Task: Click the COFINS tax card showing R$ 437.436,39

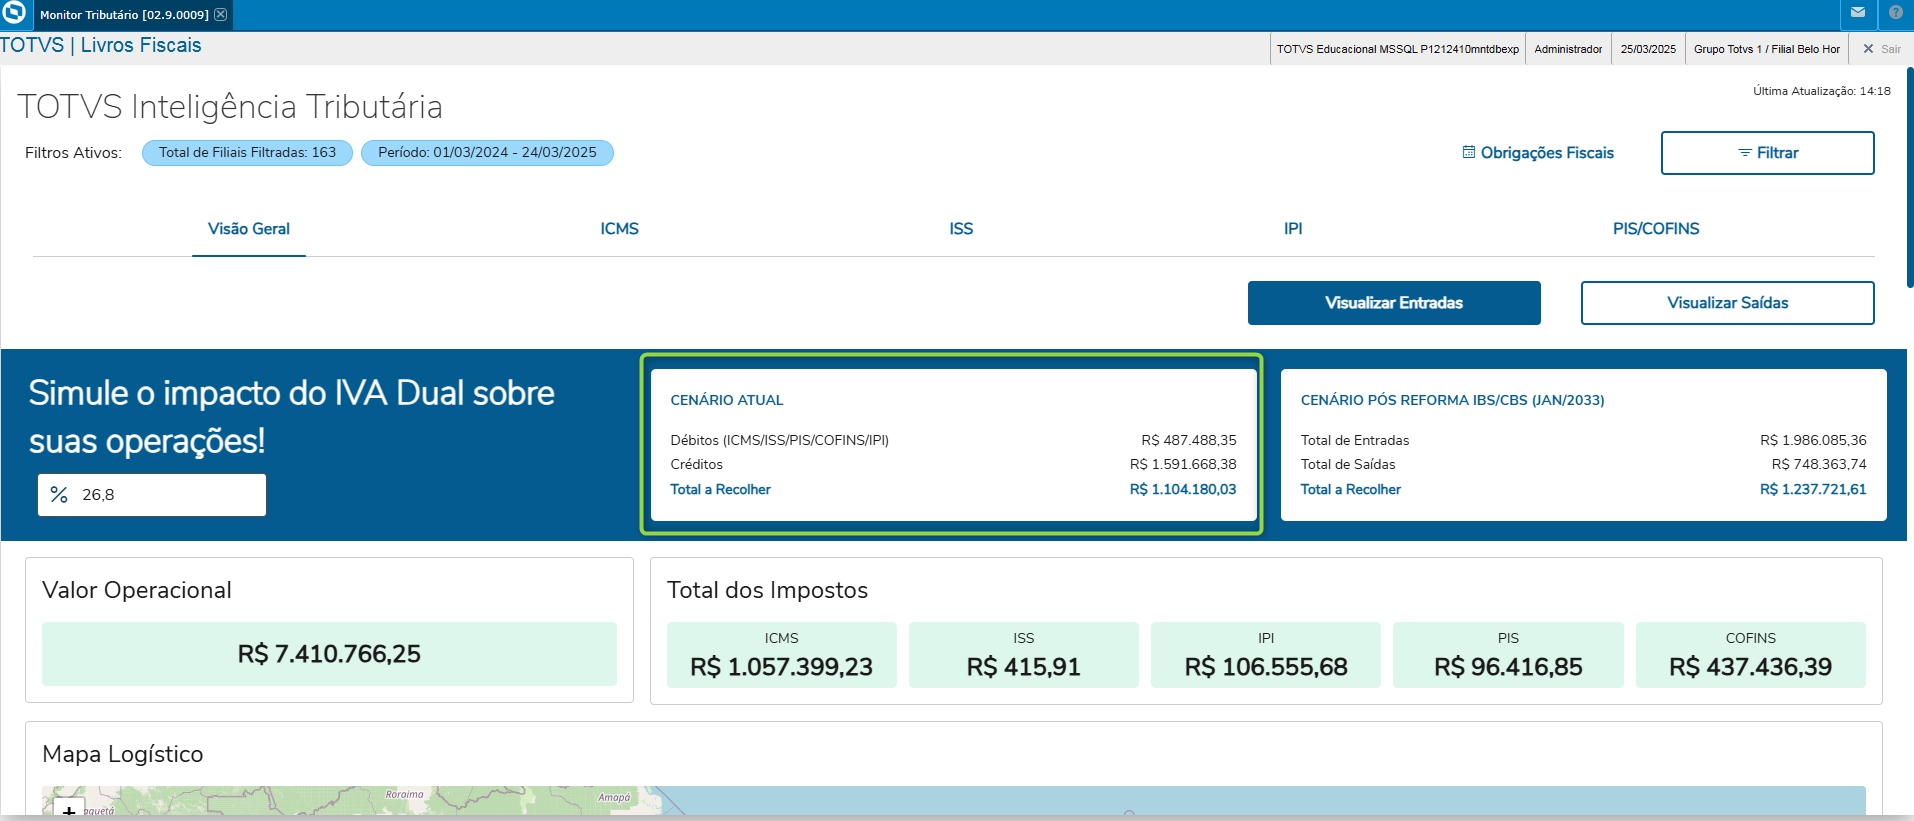Action: (x=1751, y=655)
